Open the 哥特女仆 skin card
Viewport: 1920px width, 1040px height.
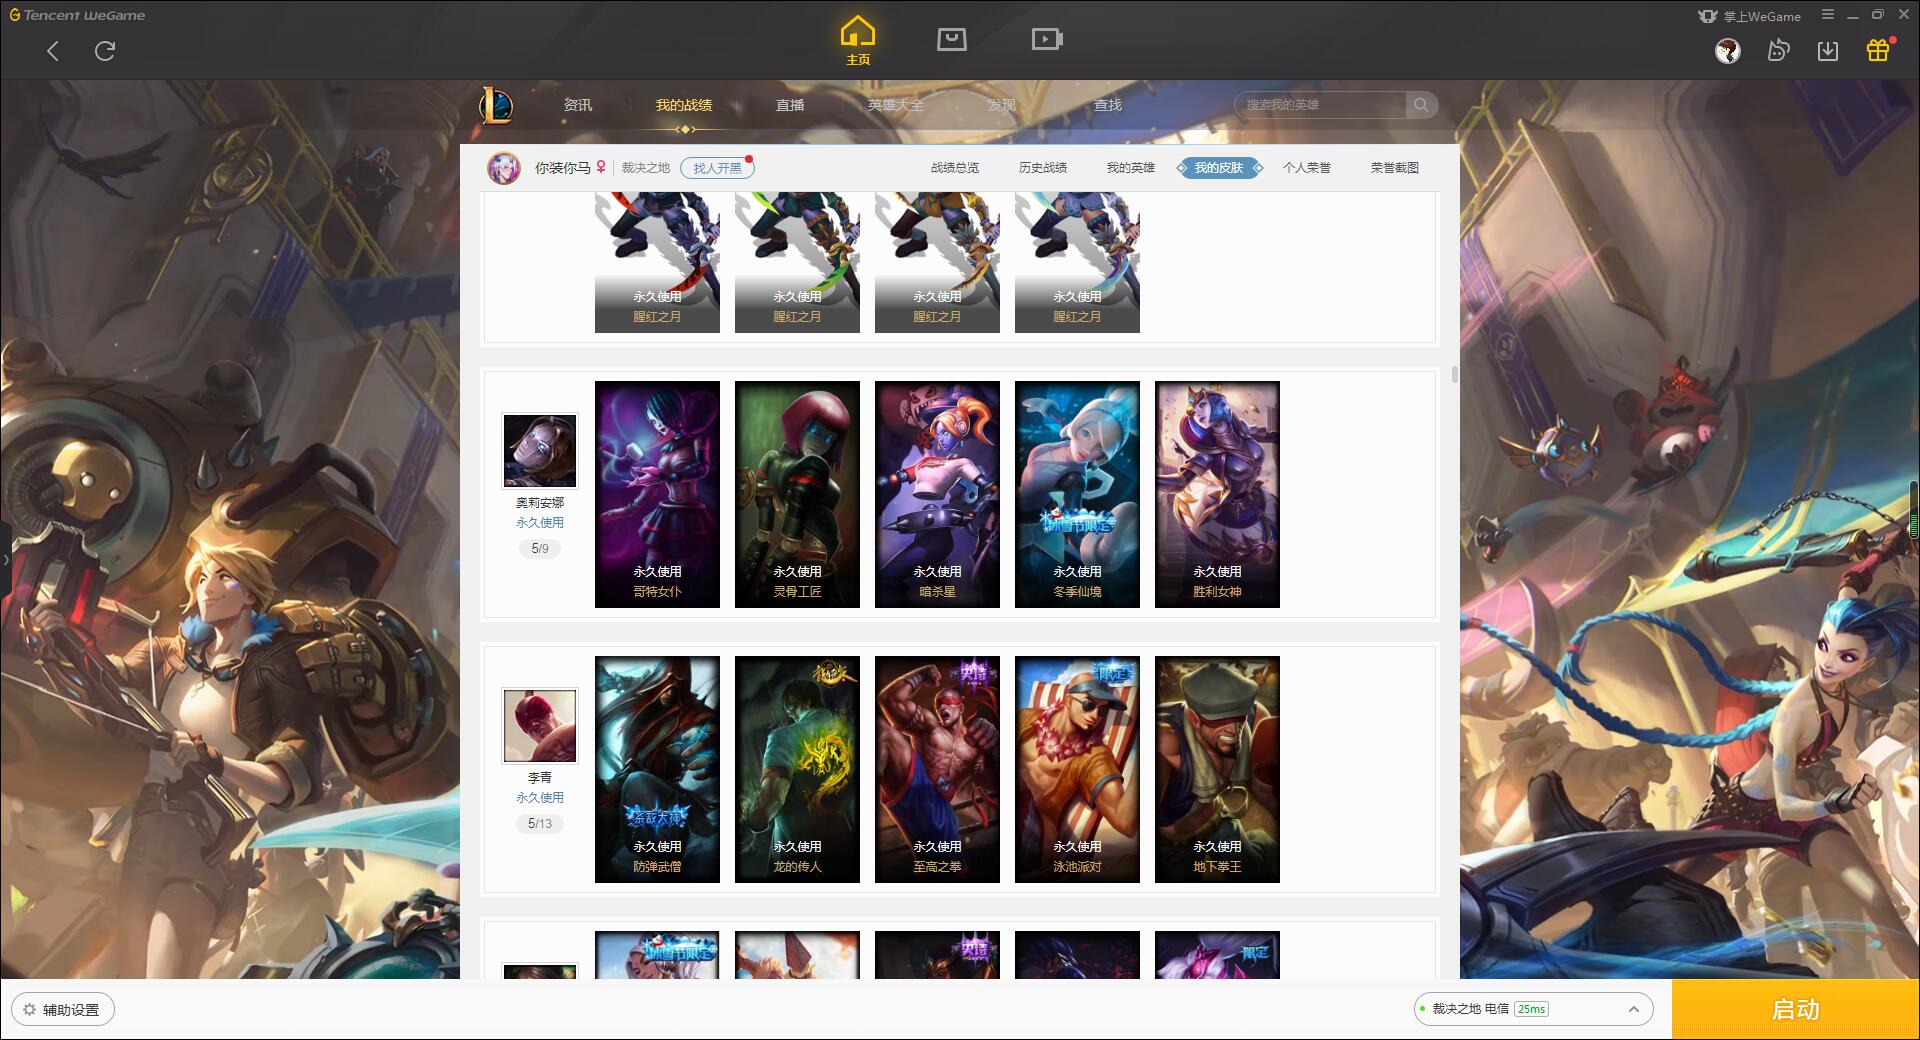[657, 494]
